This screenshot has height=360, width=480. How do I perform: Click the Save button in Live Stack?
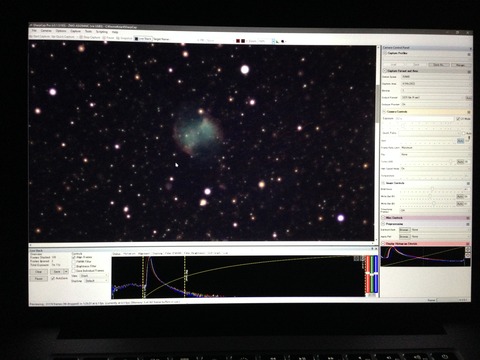coord(57,272)
